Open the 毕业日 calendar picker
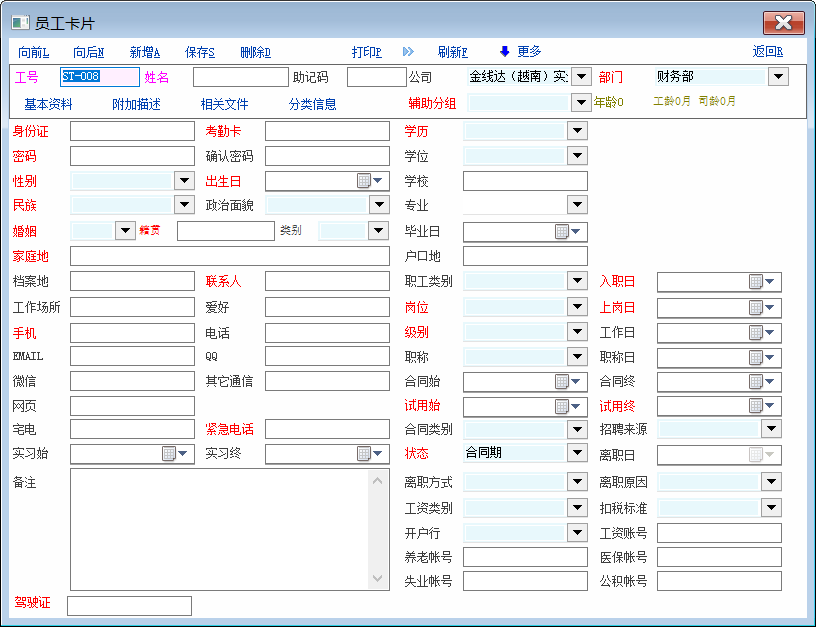816x627 pixels. click(x=562, y=231)
